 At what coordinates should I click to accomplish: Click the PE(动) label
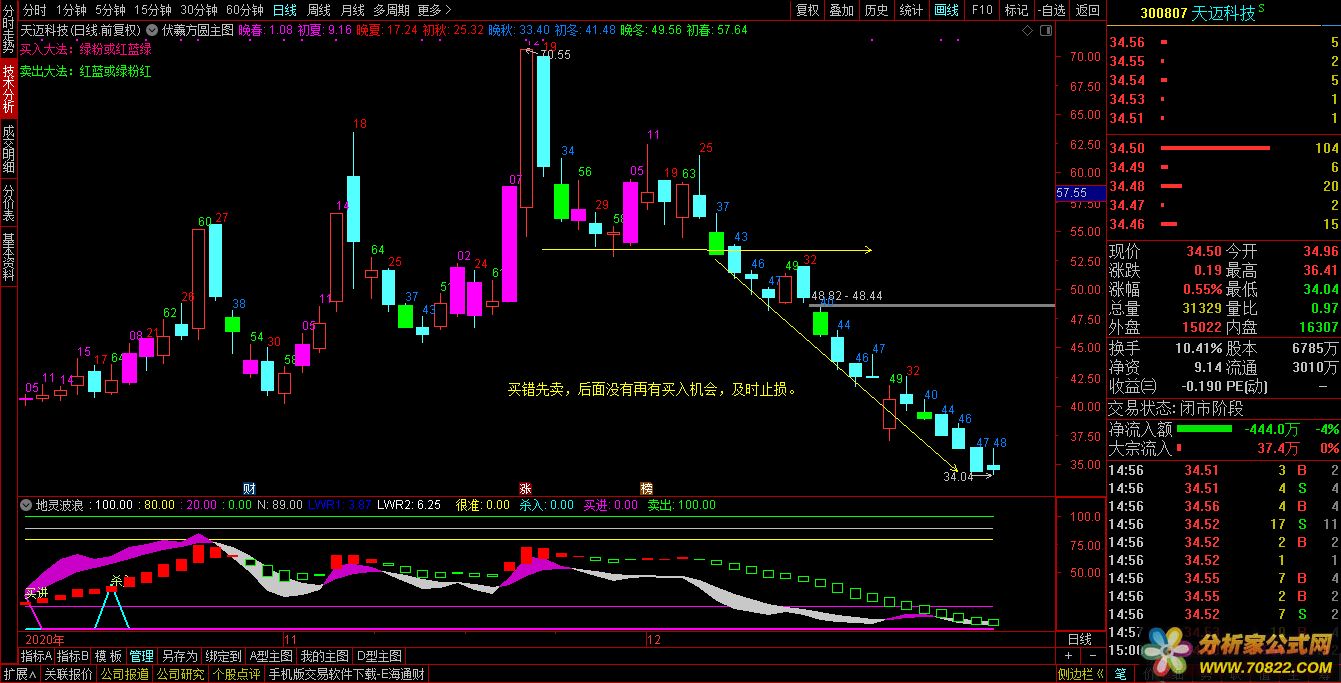(1246, 386)
